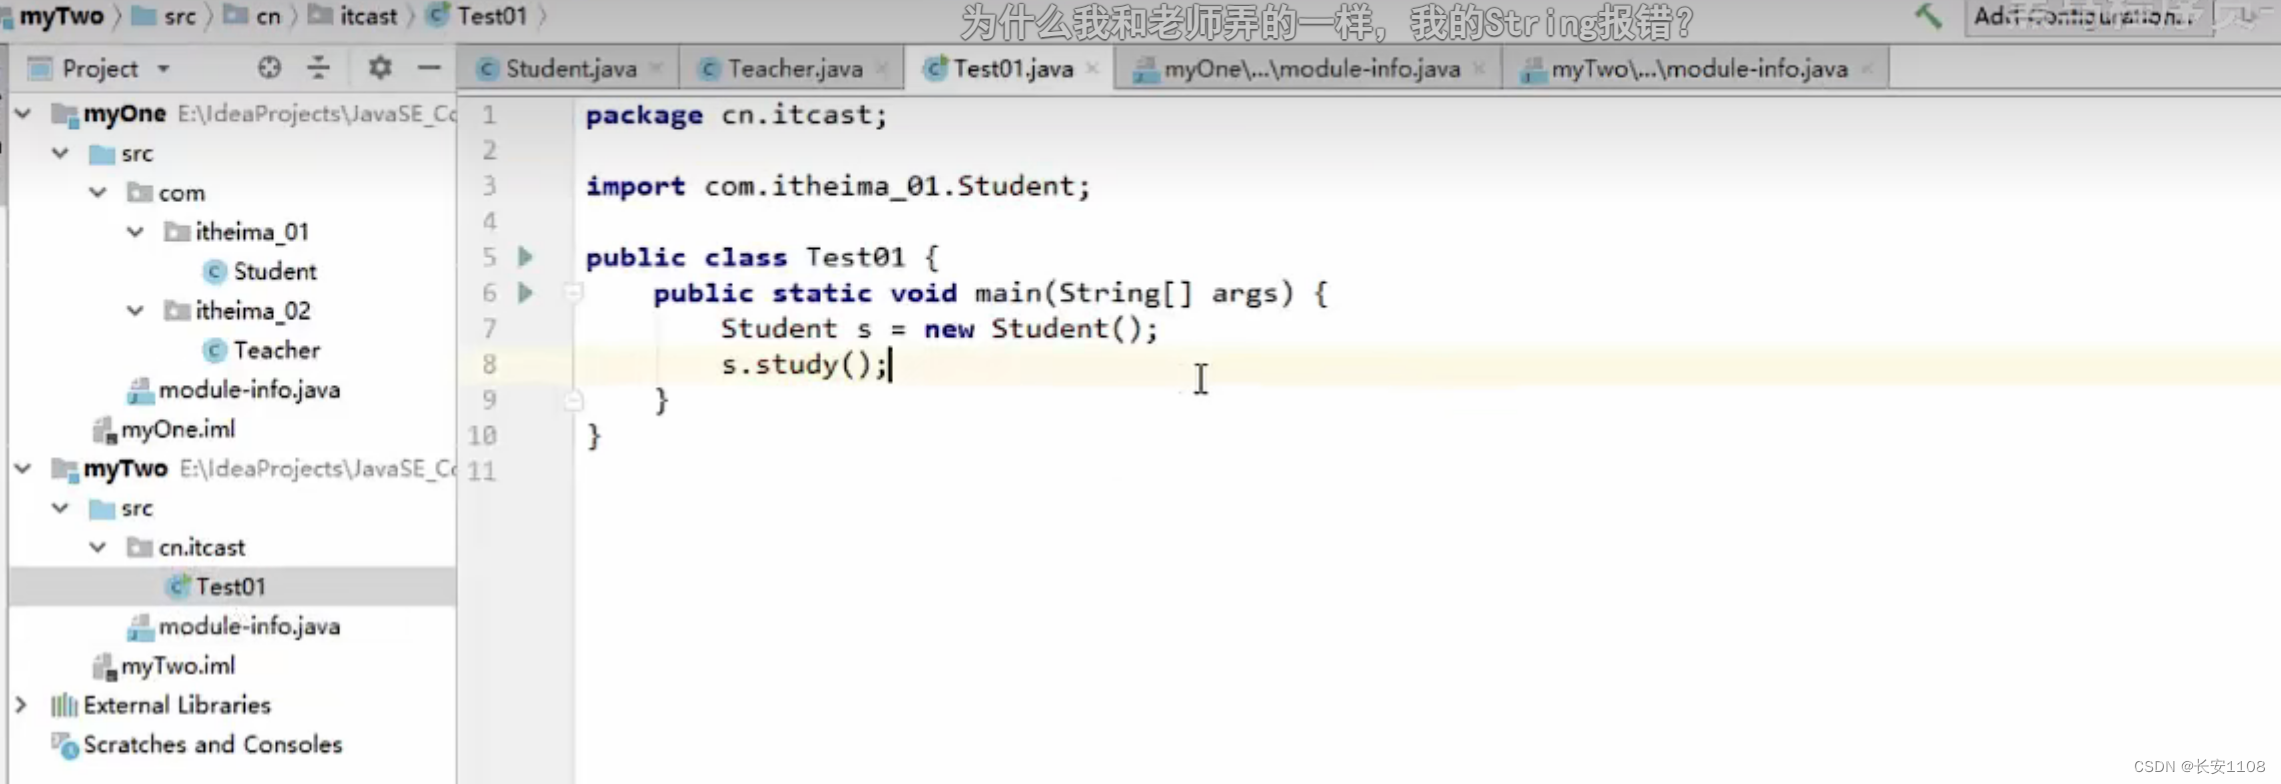Screen dimensions: 2281x784
Task: Select the myOne.iml file
Action: coord(177,429)
